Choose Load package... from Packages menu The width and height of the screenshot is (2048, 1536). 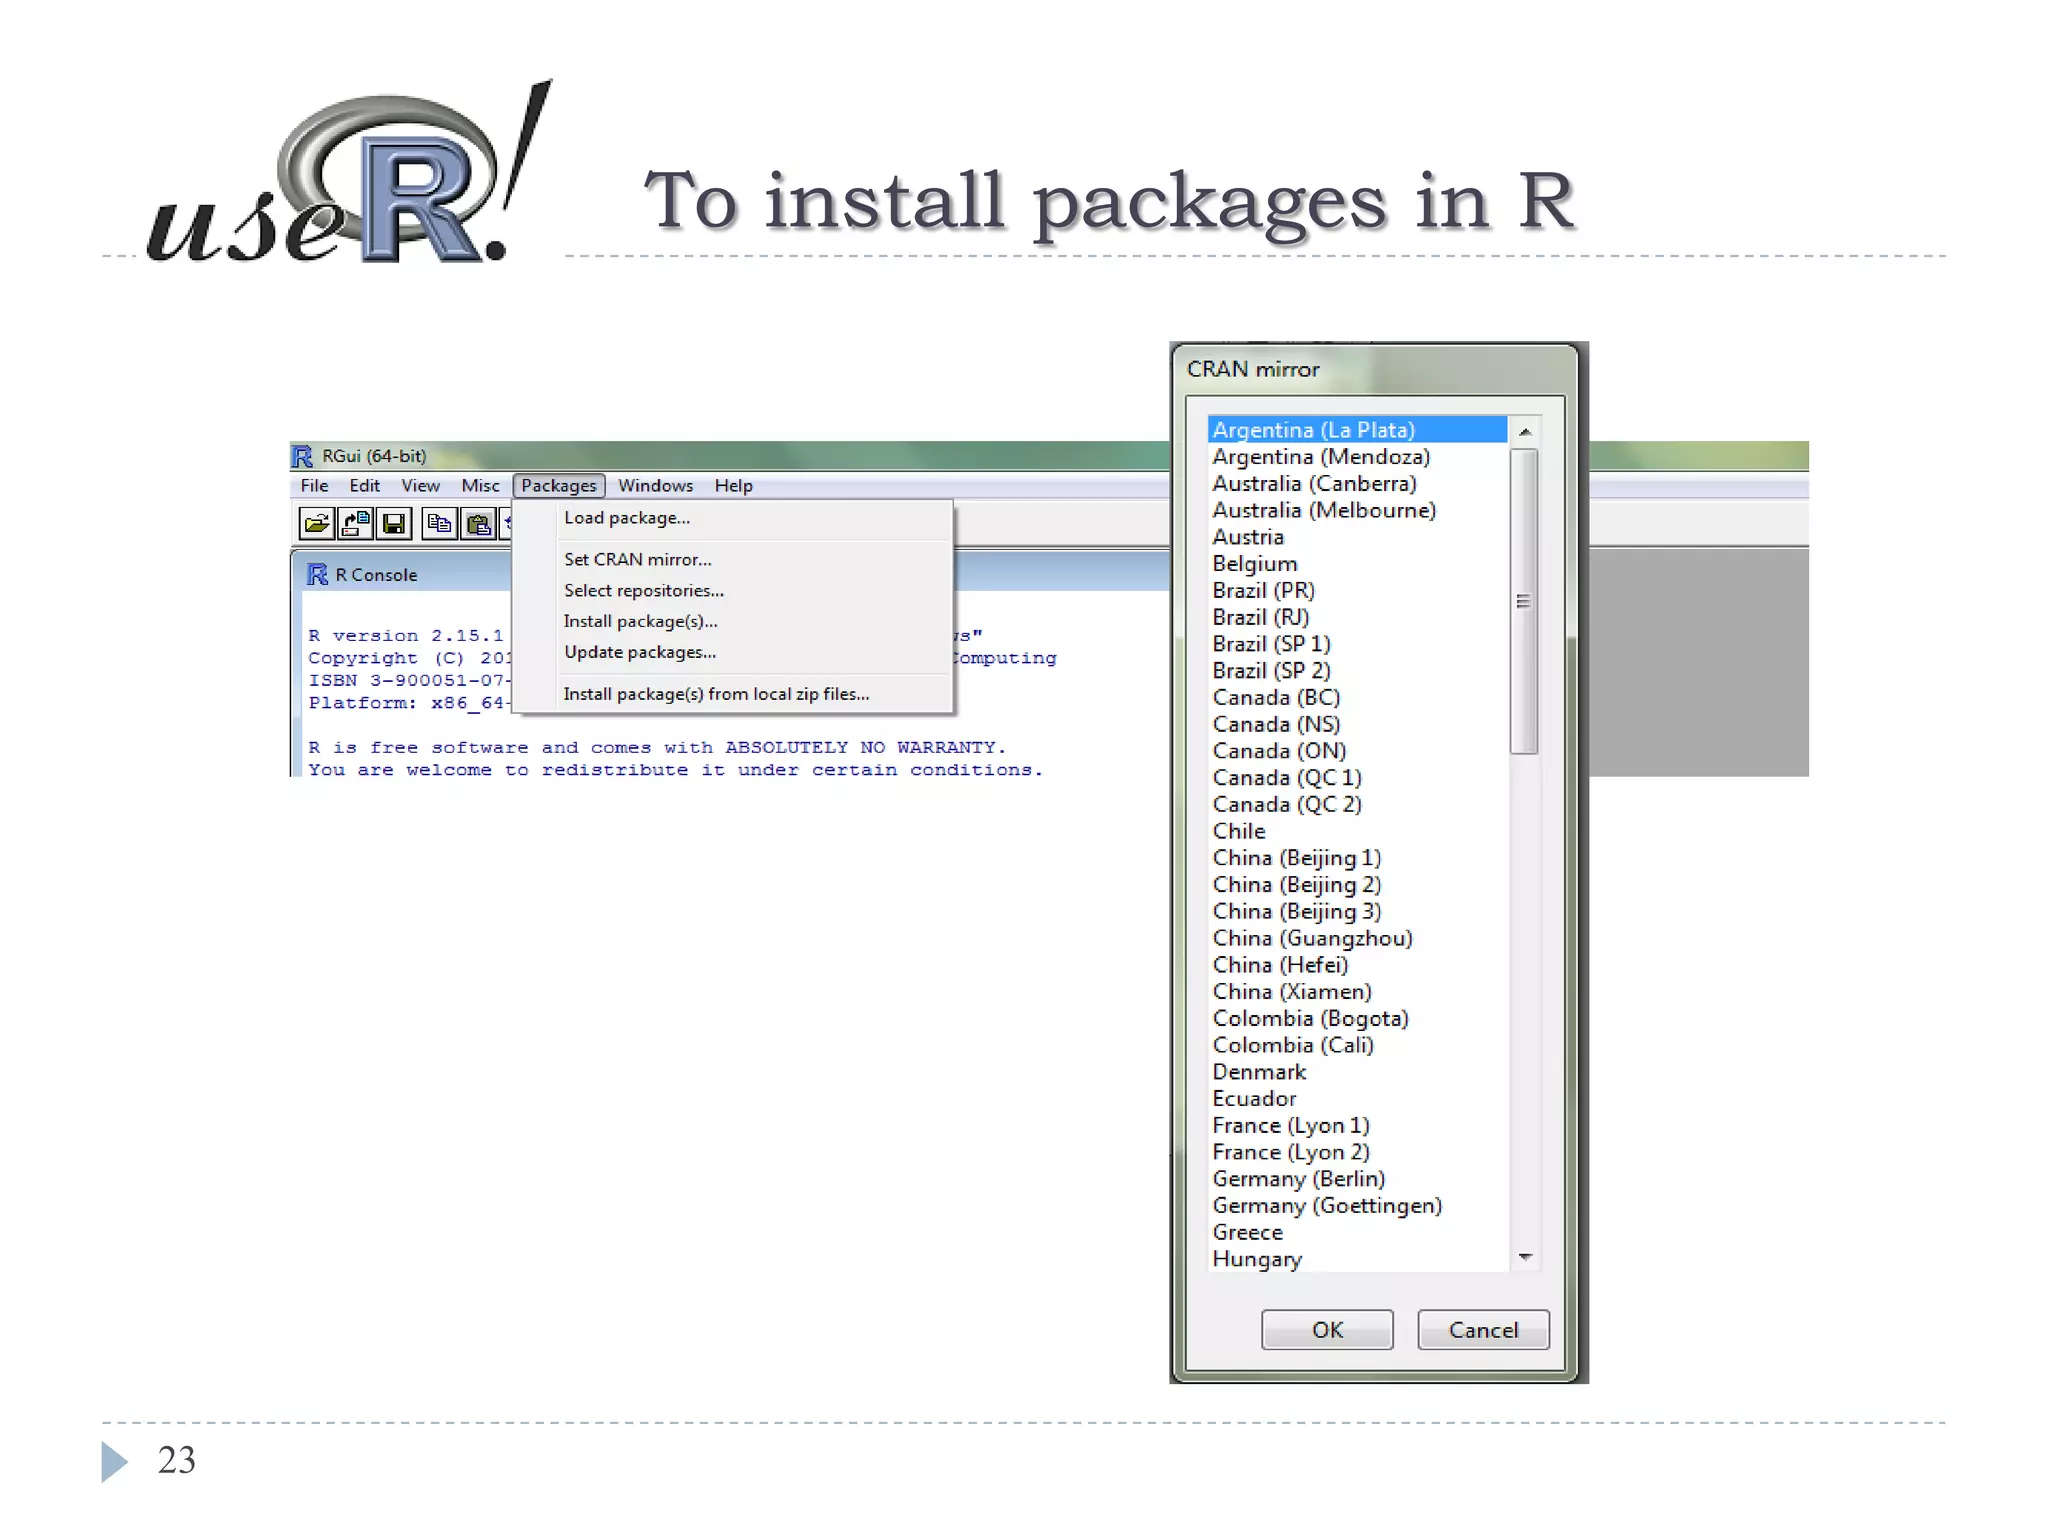732,518
